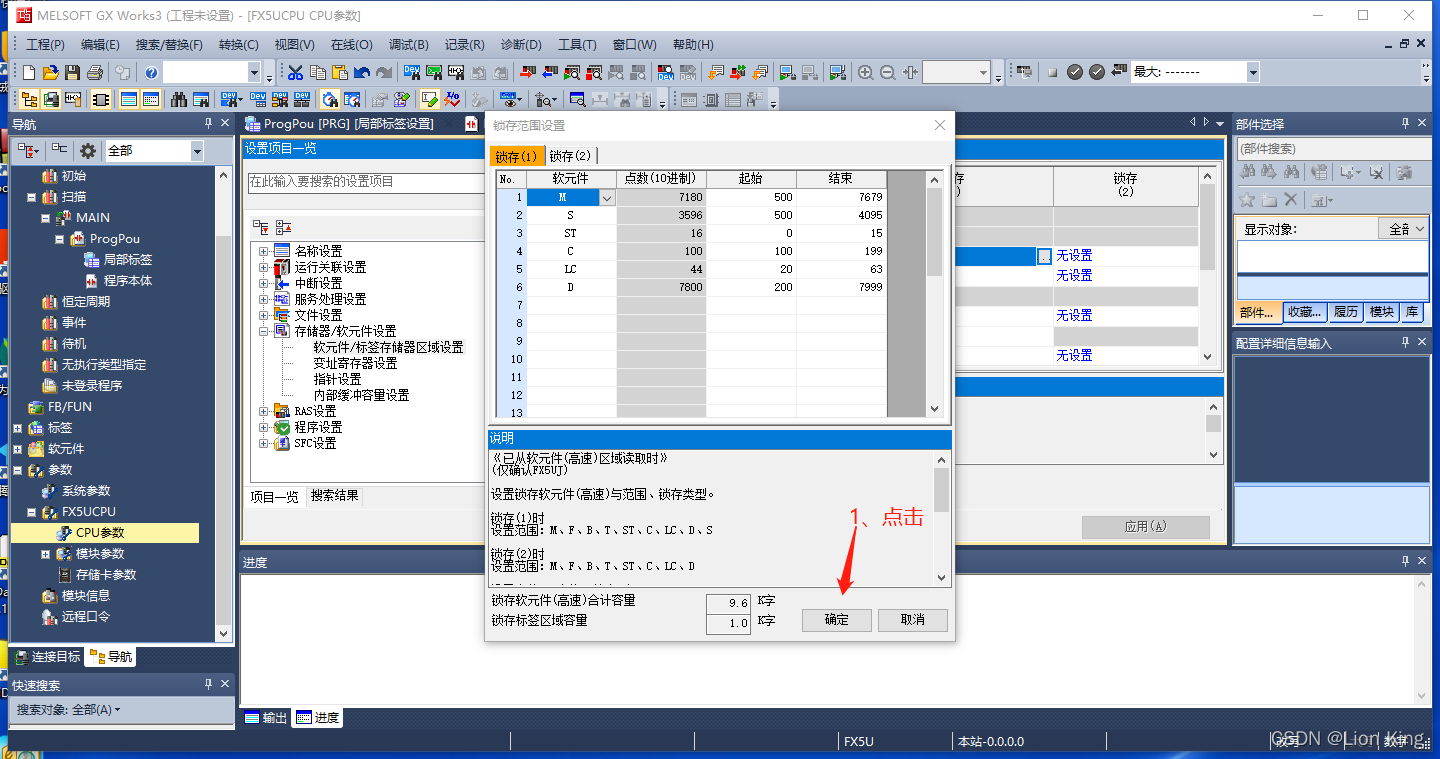The image size is (1440, 759).
Task: Click latch table vertical scrollbar down arrow
Action: pyautogui.click(x=935, y=409)
